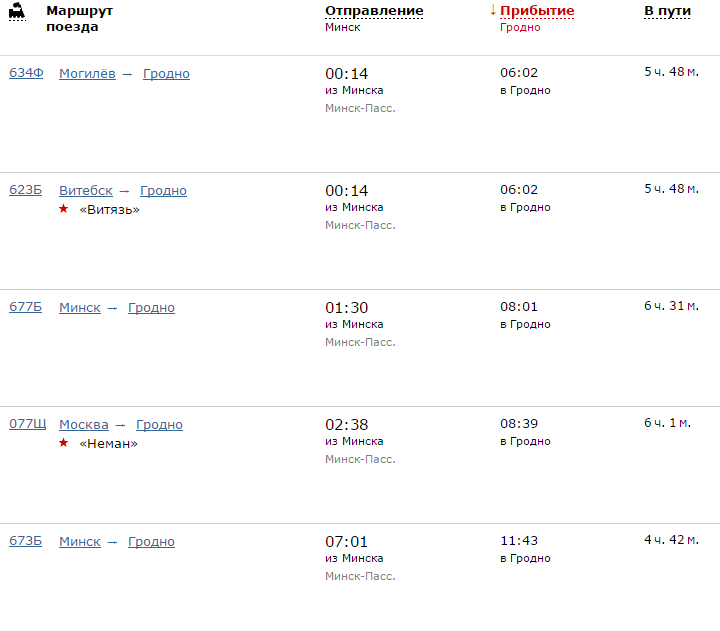
Task: Sort by Отправление column header
Action: coord(374,11)
